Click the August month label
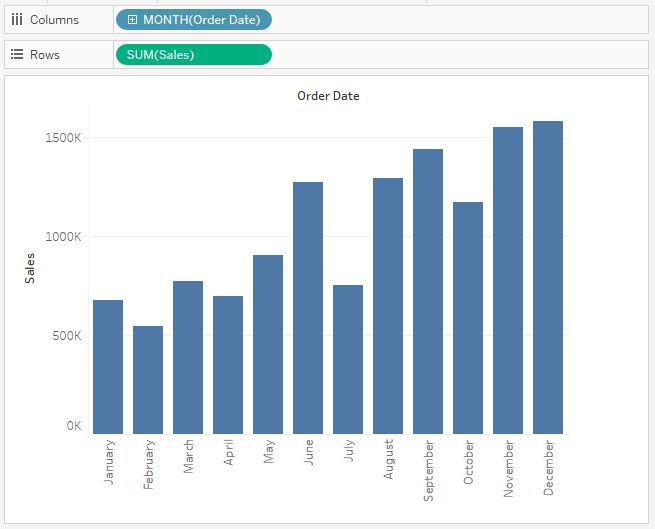Image resolution: width=655 pixels, height=529 pixels. [388, 460]
